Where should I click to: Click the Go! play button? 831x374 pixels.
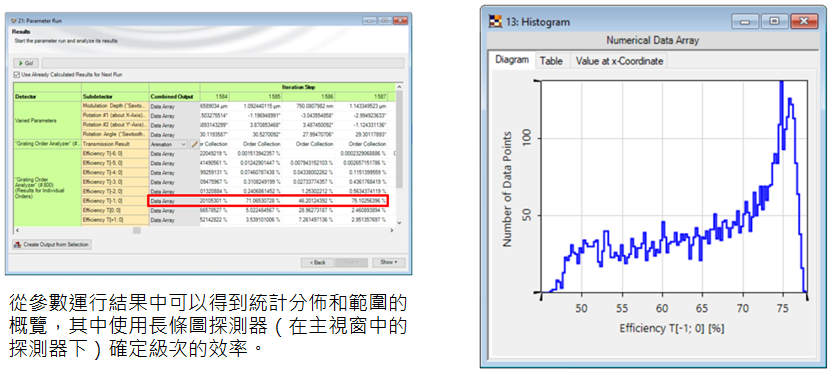(26, 63)
